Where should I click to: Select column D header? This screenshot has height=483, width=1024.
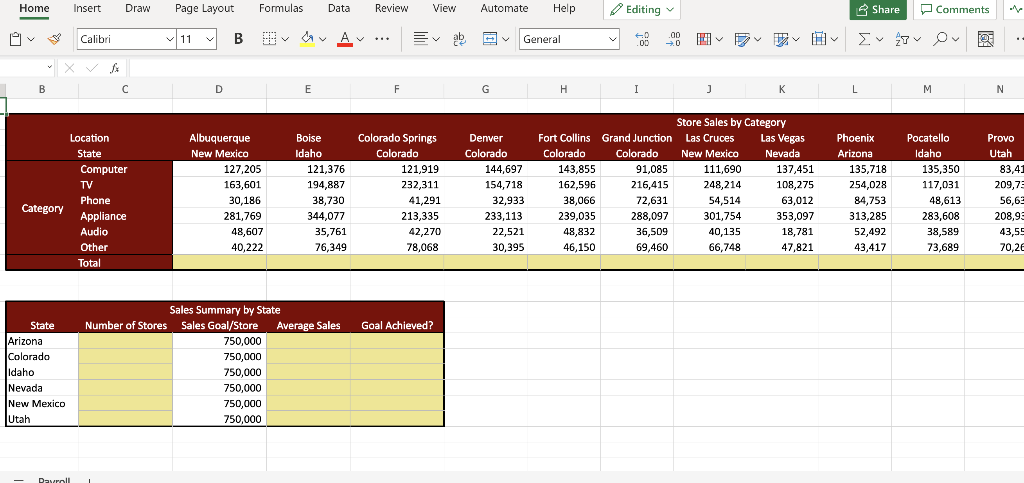[219, 91]
